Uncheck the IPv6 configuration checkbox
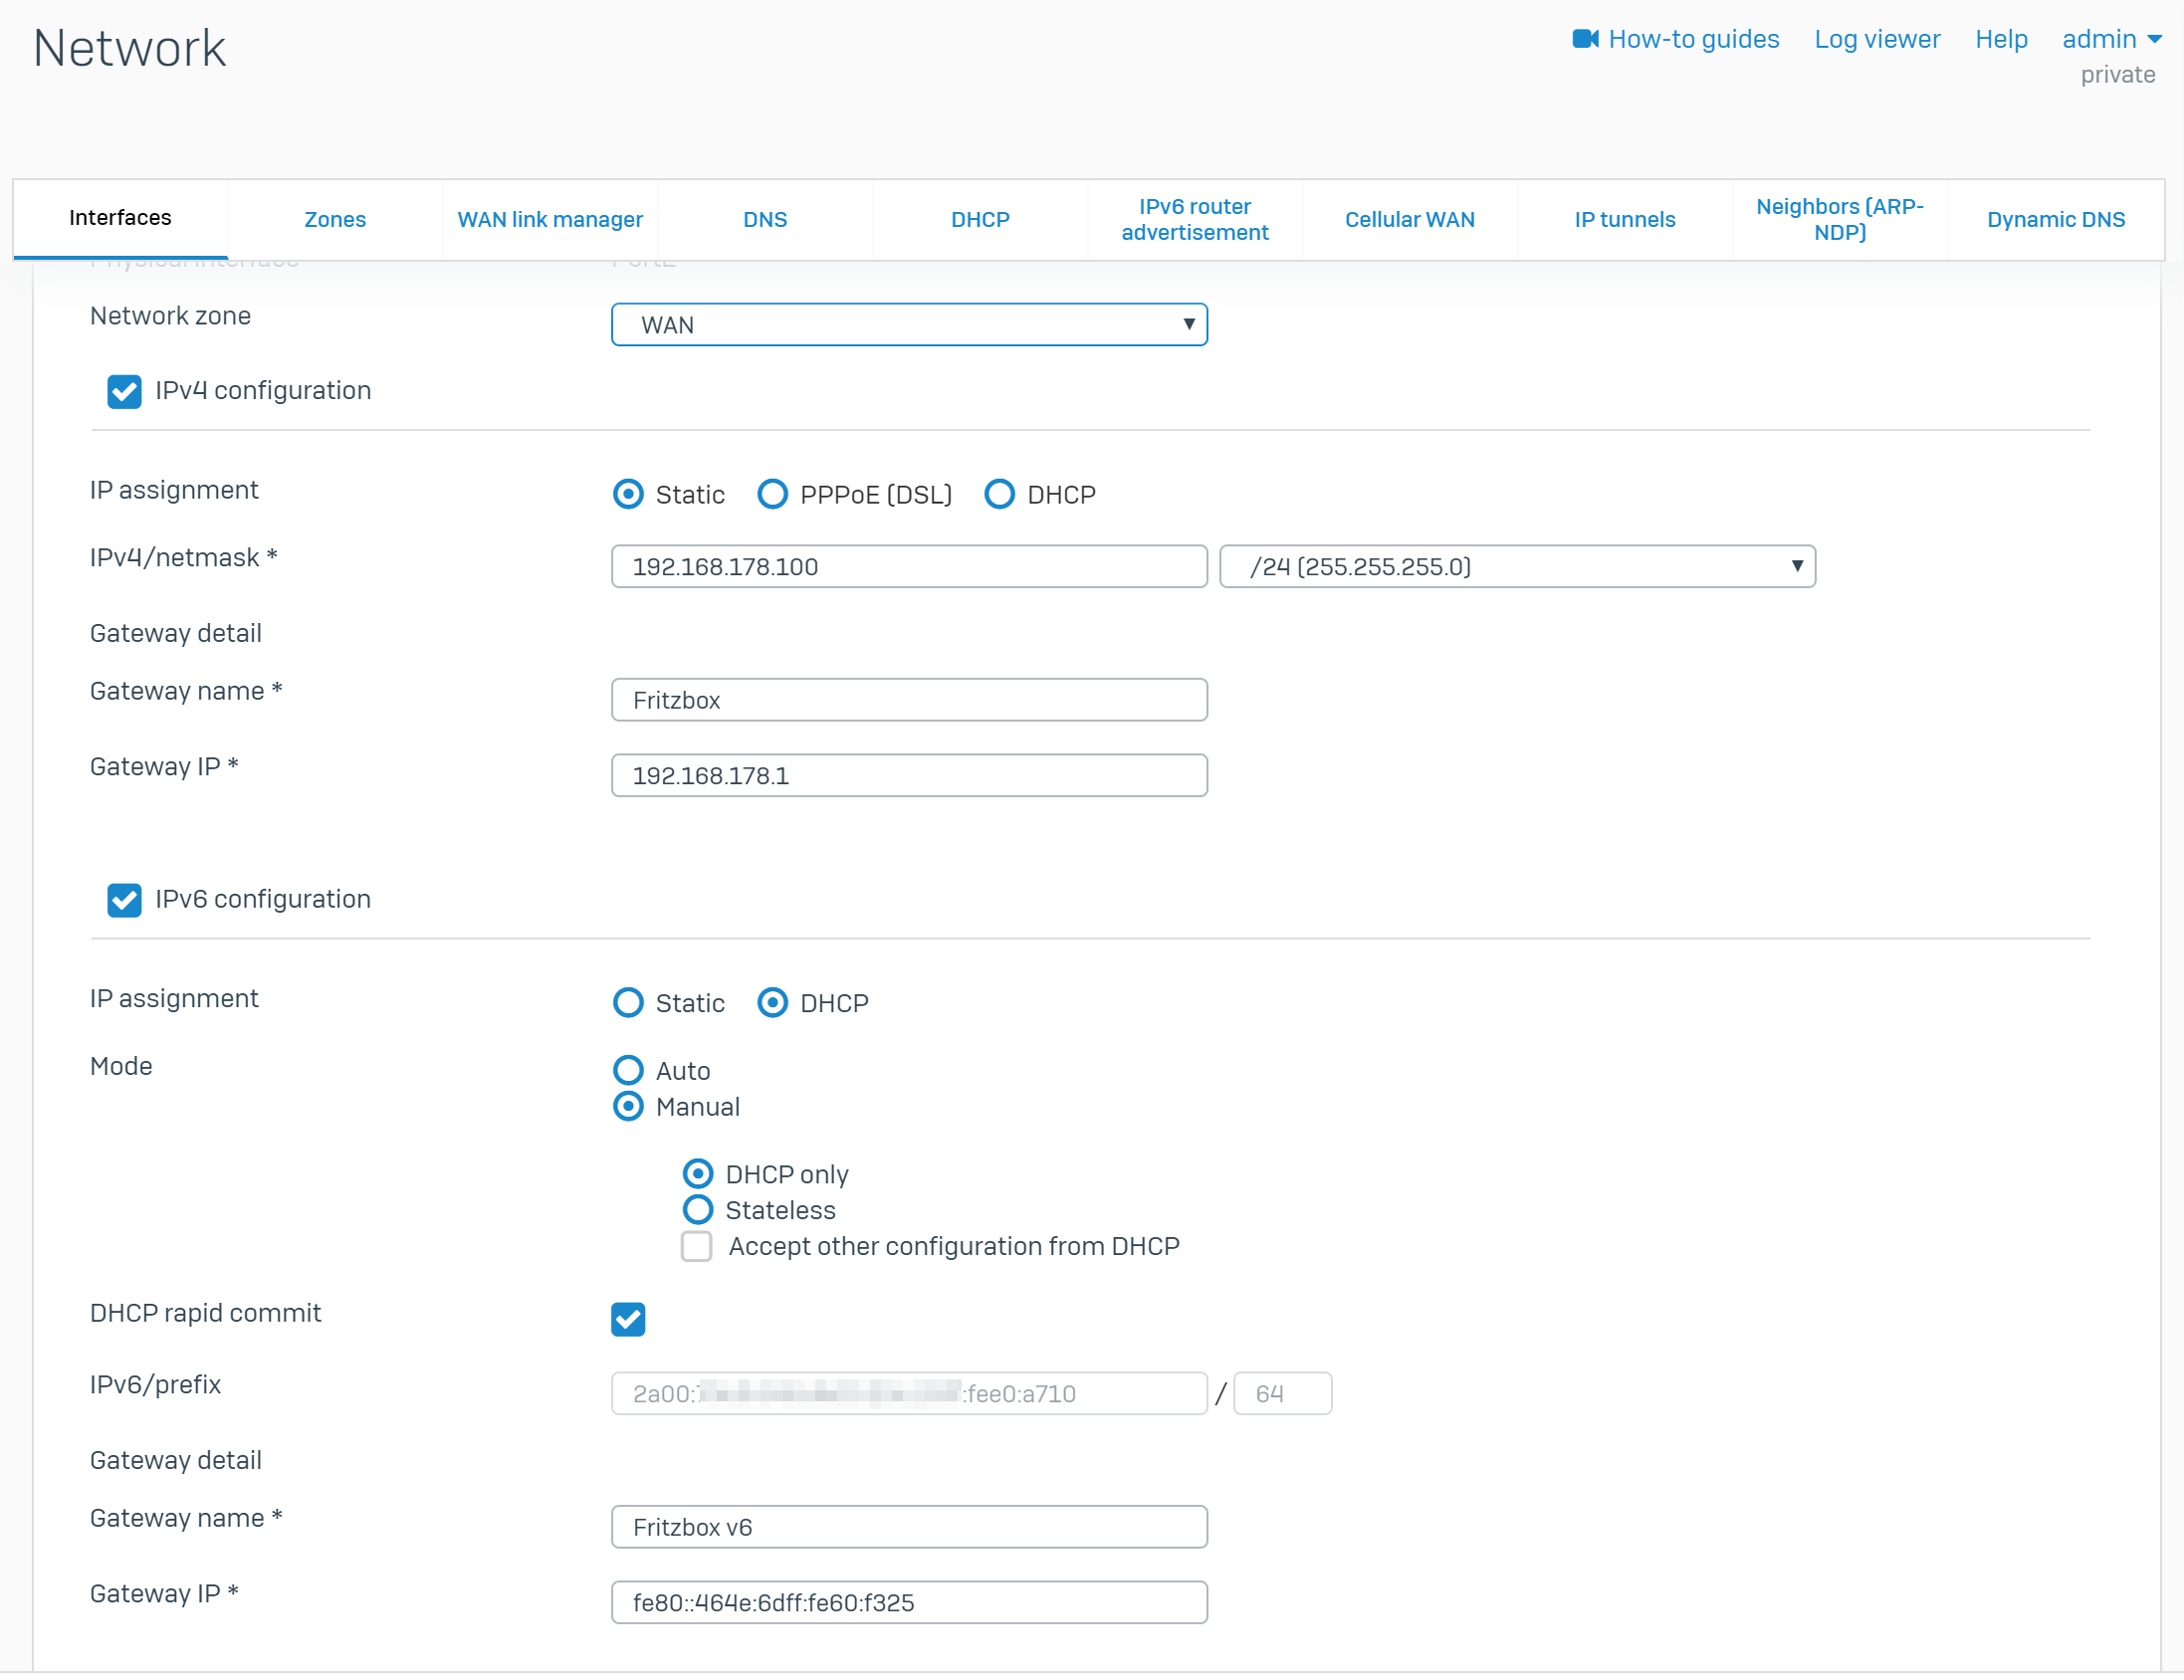Screen dimensions: 2184x1680 click(124, 900)
